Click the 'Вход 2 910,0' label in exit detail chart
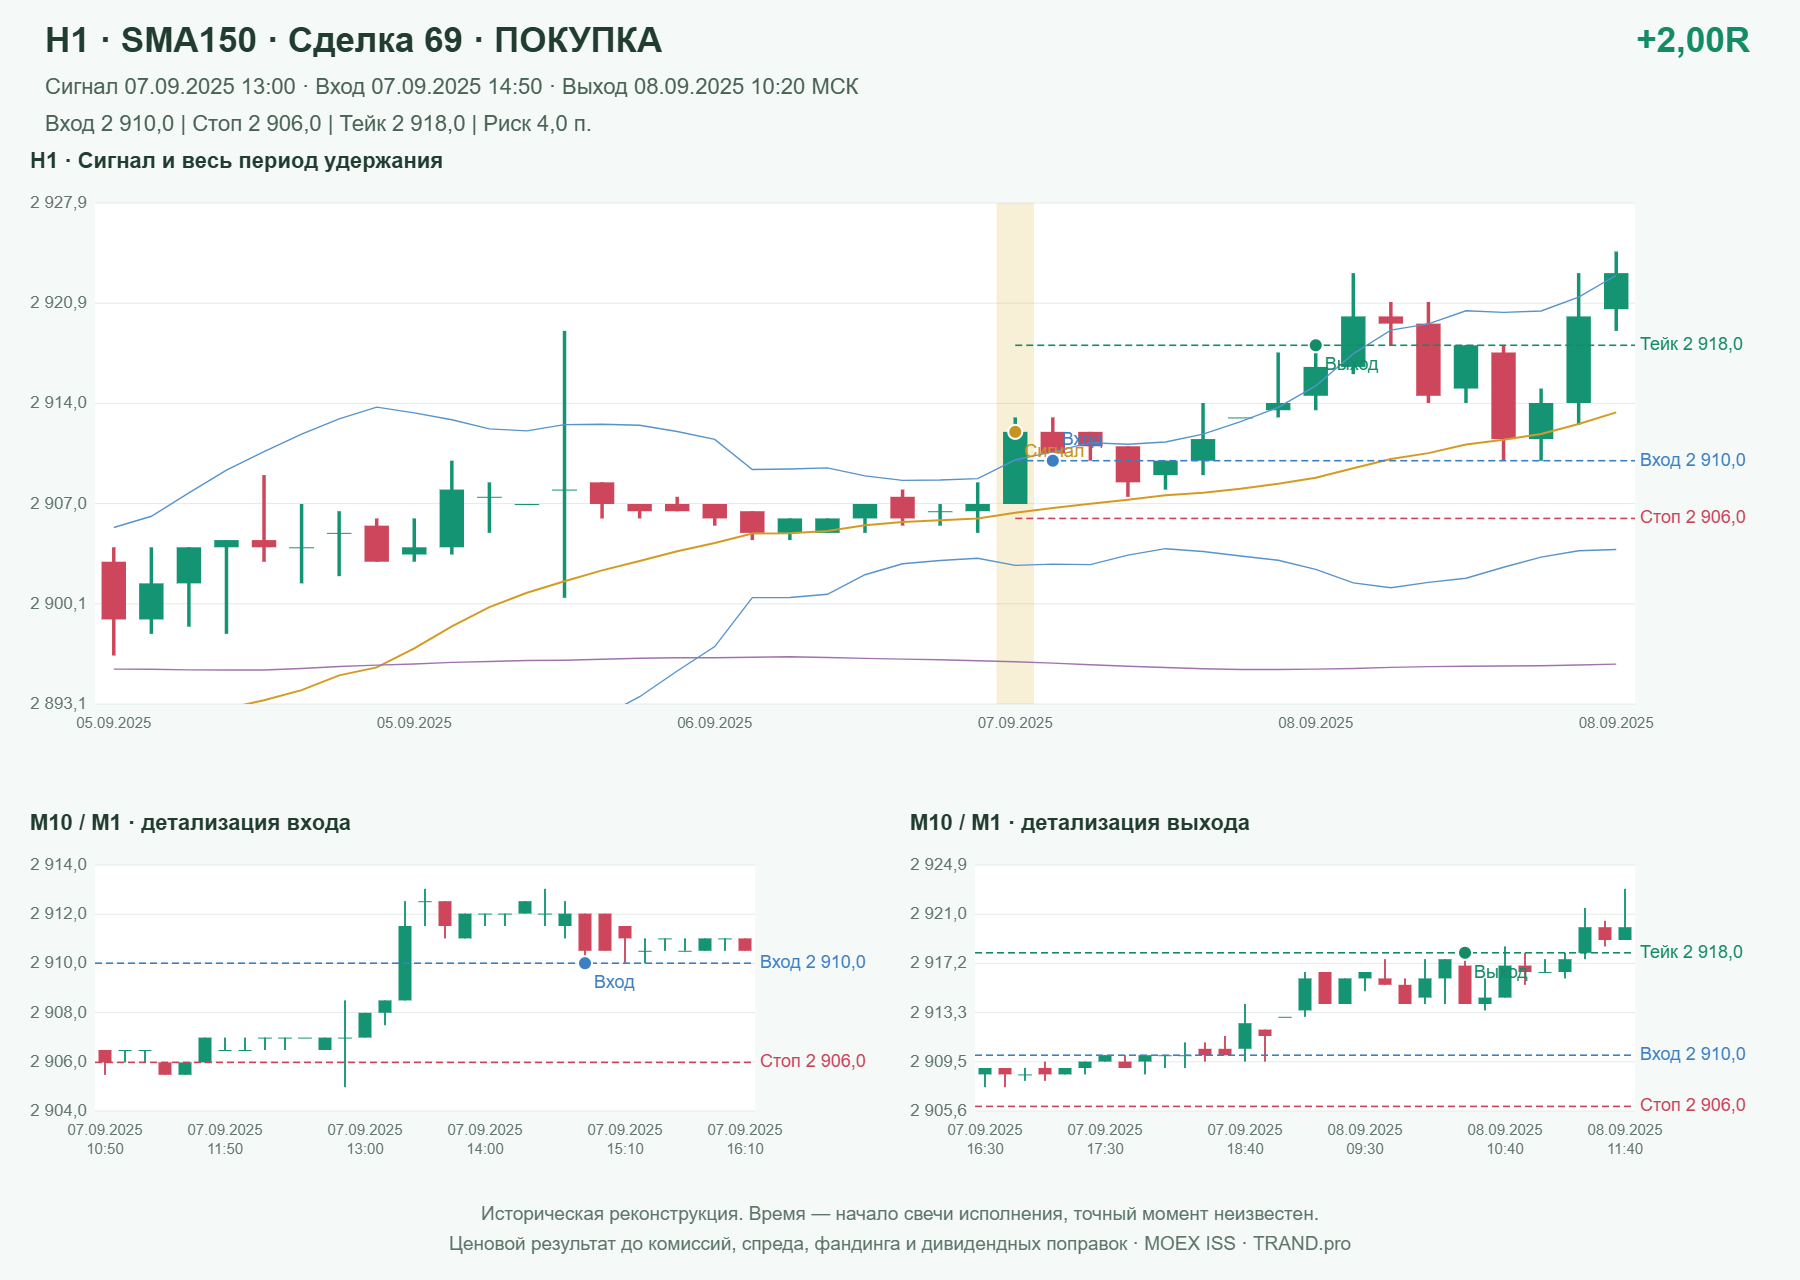This screenshot has width=1800, height=1280. click(x=1692, y=1054)
